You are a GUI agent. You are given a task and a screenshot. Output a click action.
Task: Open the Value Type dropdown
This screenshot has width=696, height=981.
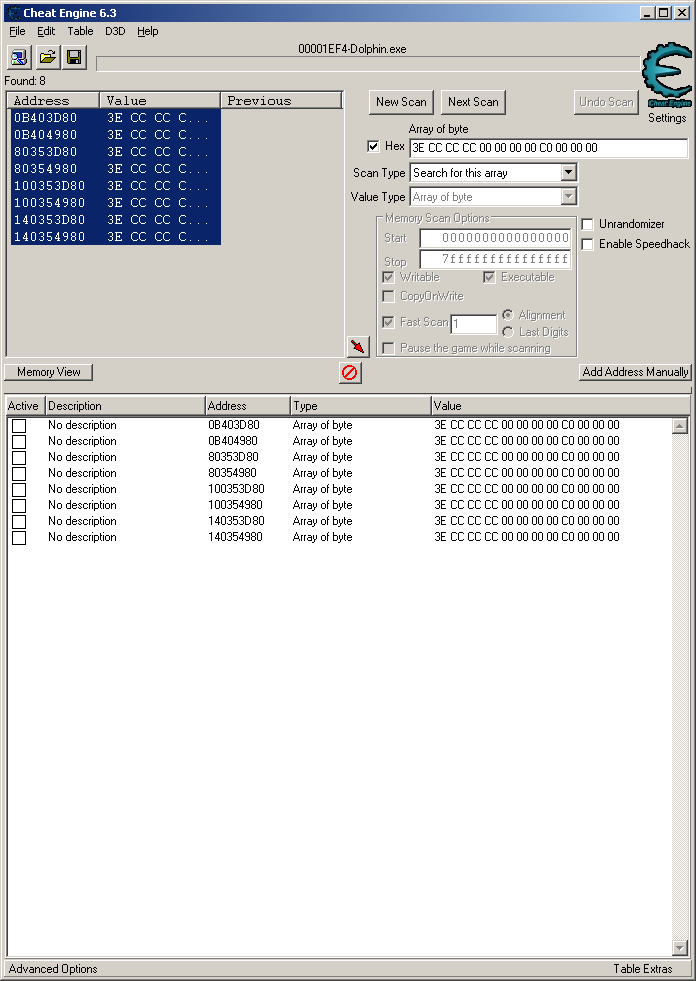click(x=568, y=197)
